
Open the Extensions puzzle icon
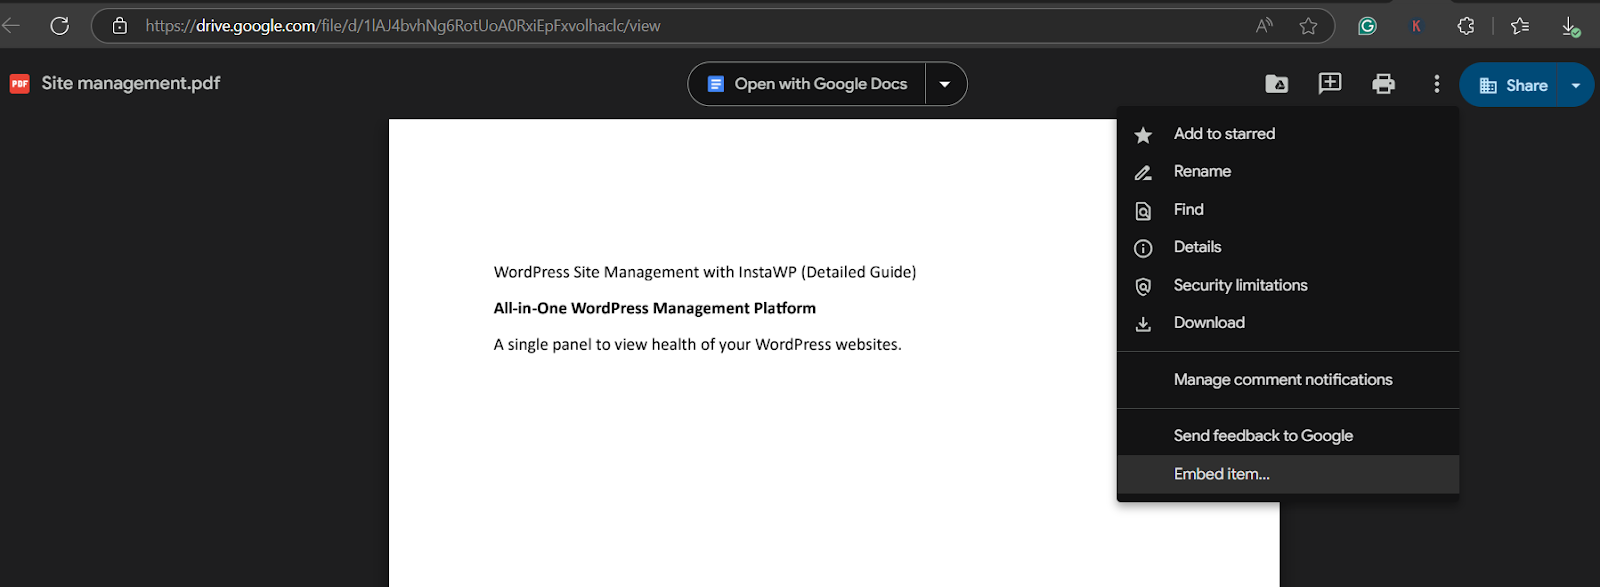(1466, 26)
